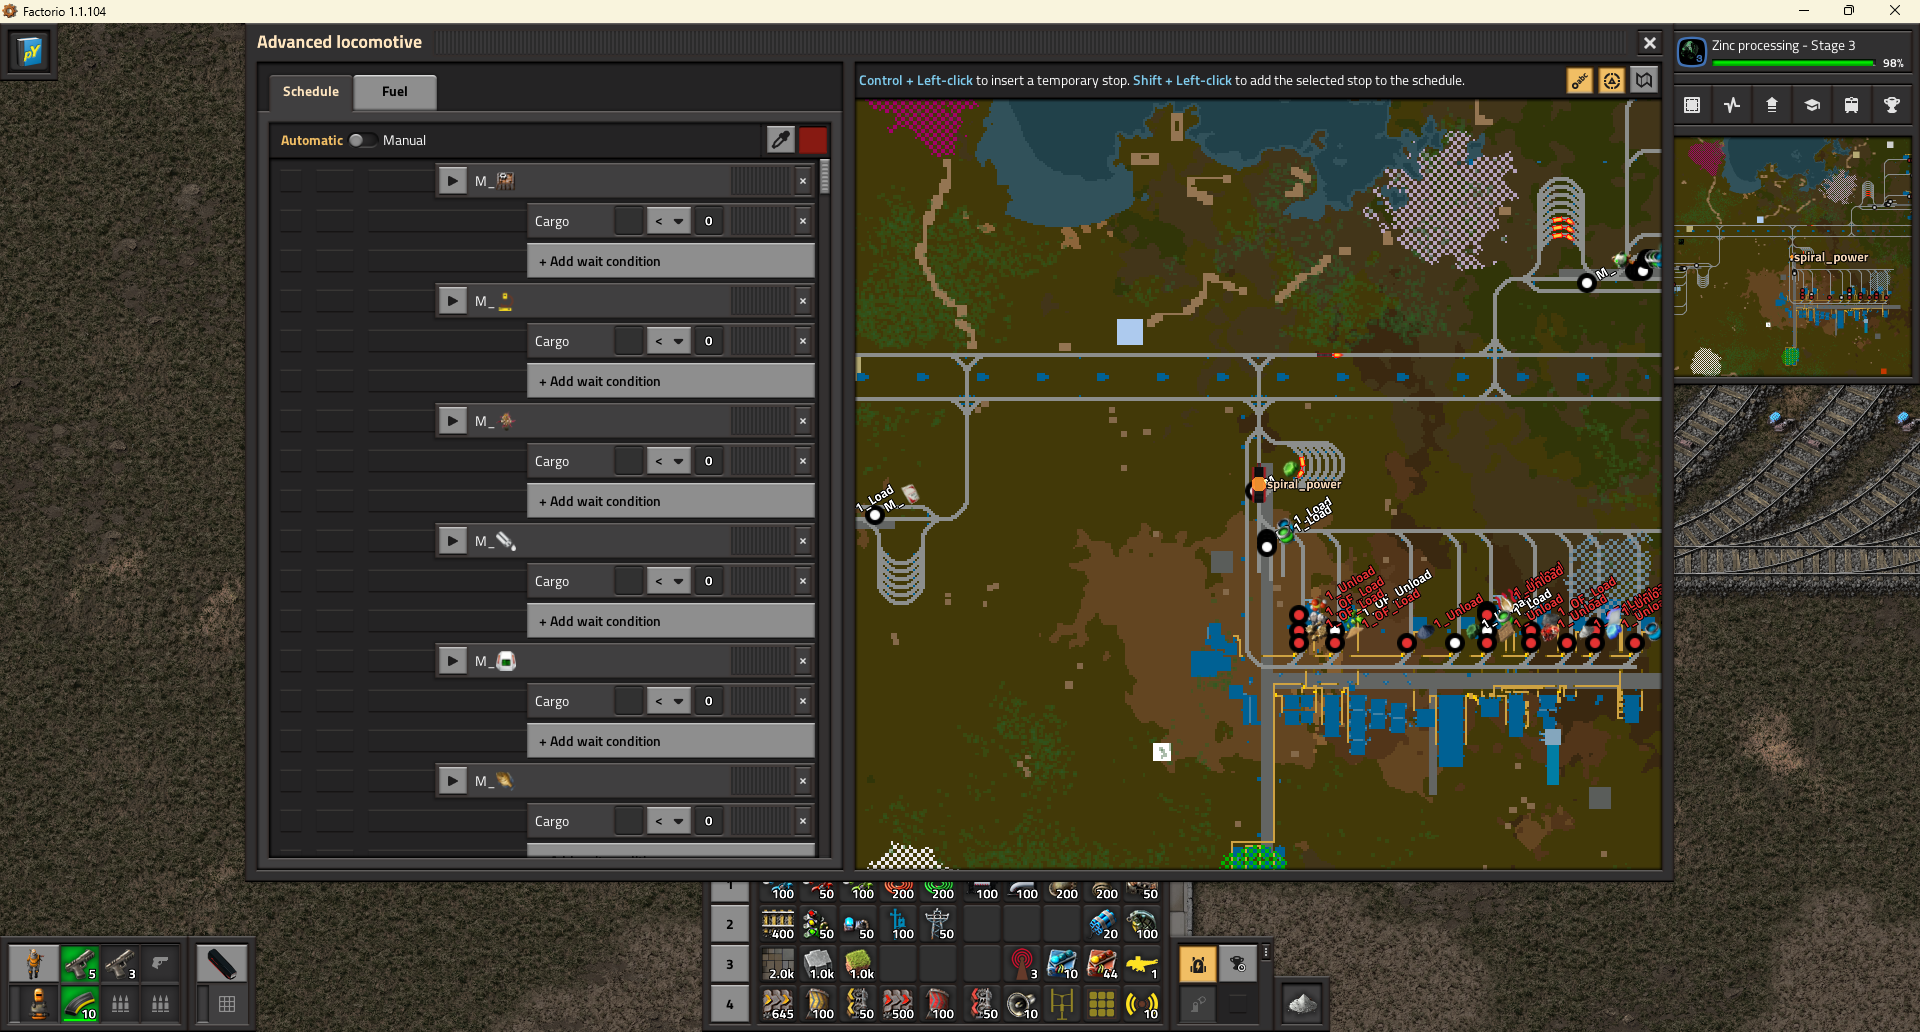This screenshot has height=1032, width=1920.
Task: Open comparator dropdown of first Cargo condition
Action: [669, 221]
